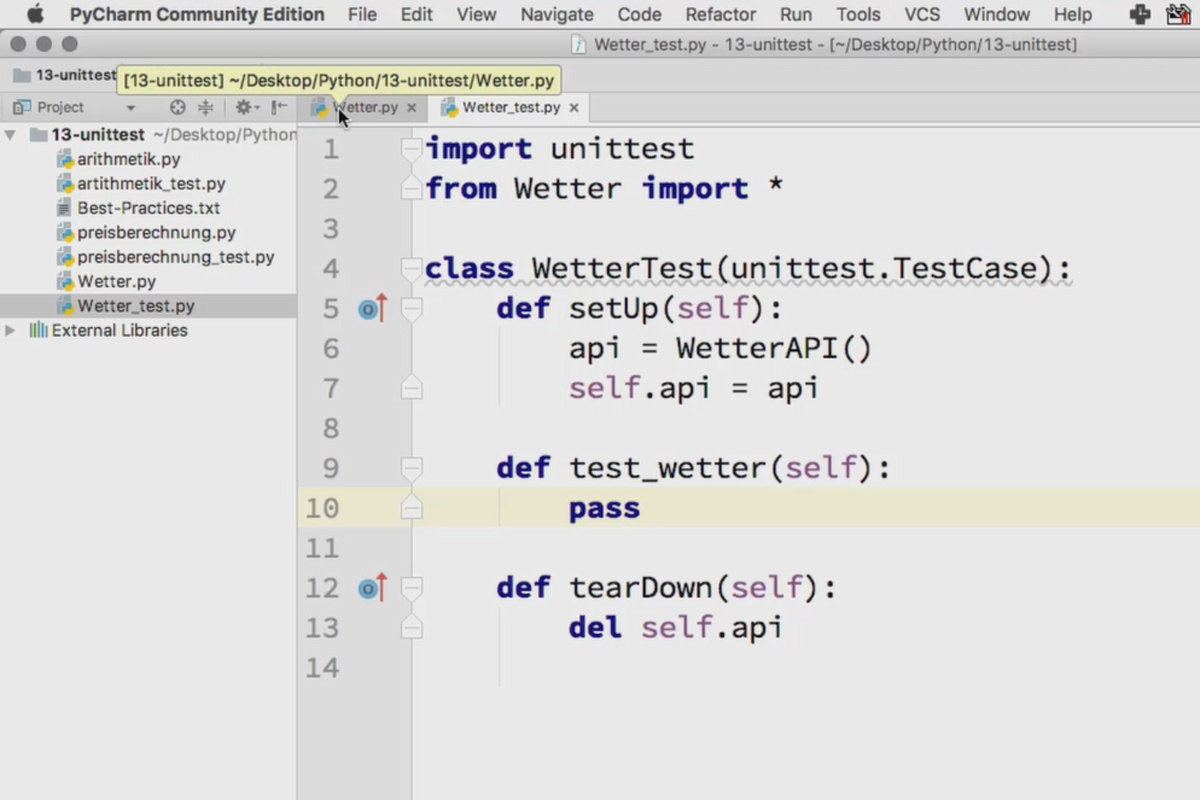Image resolution: width=1200 pixels, height=800 pixels.
Task: Open the Run menu
Action: point(796,14)
